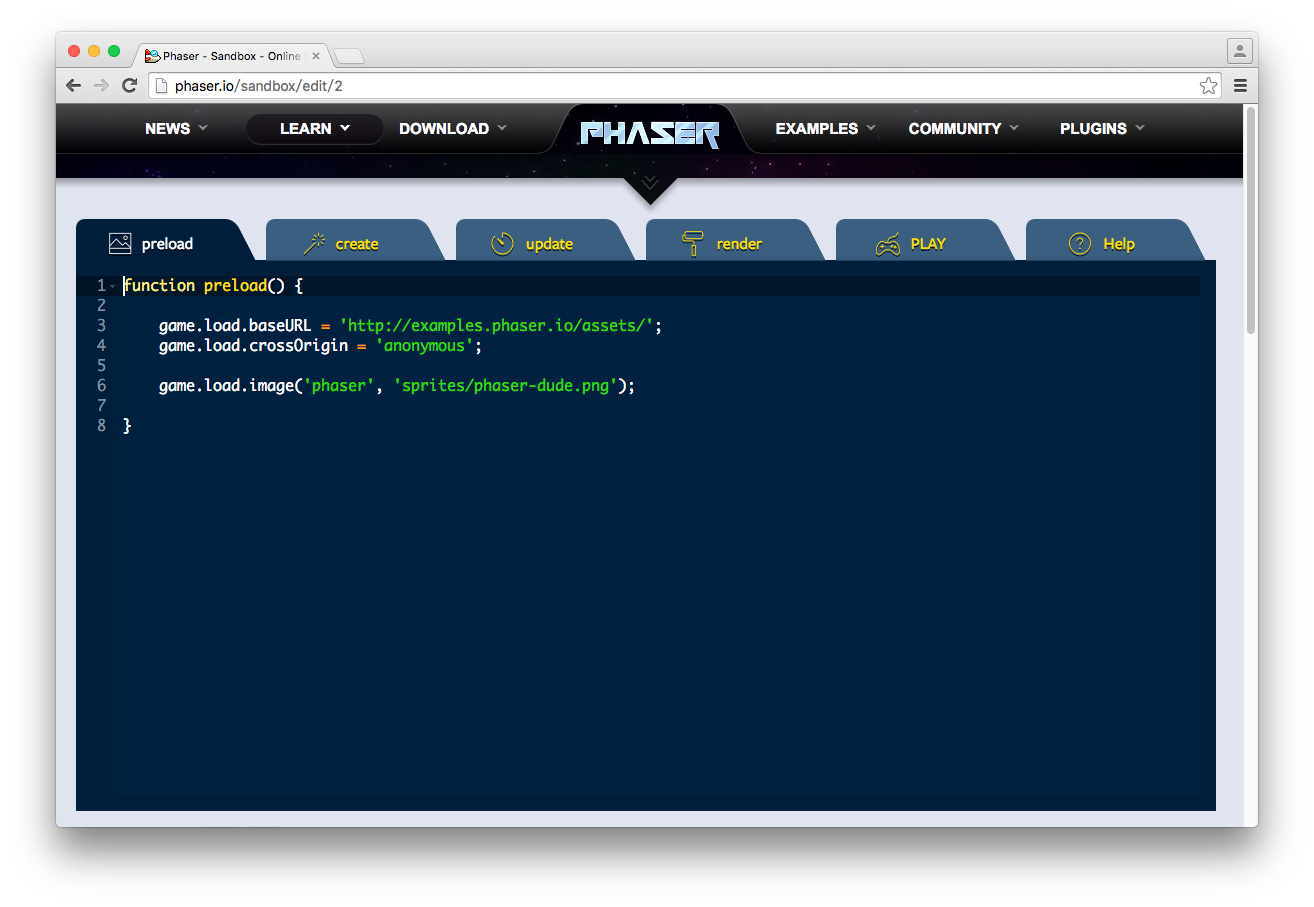The height and width of the screenshot is (907, 1314).
Task: Close the Phaser Sandbox browser tab
Action: pos(316,56)
